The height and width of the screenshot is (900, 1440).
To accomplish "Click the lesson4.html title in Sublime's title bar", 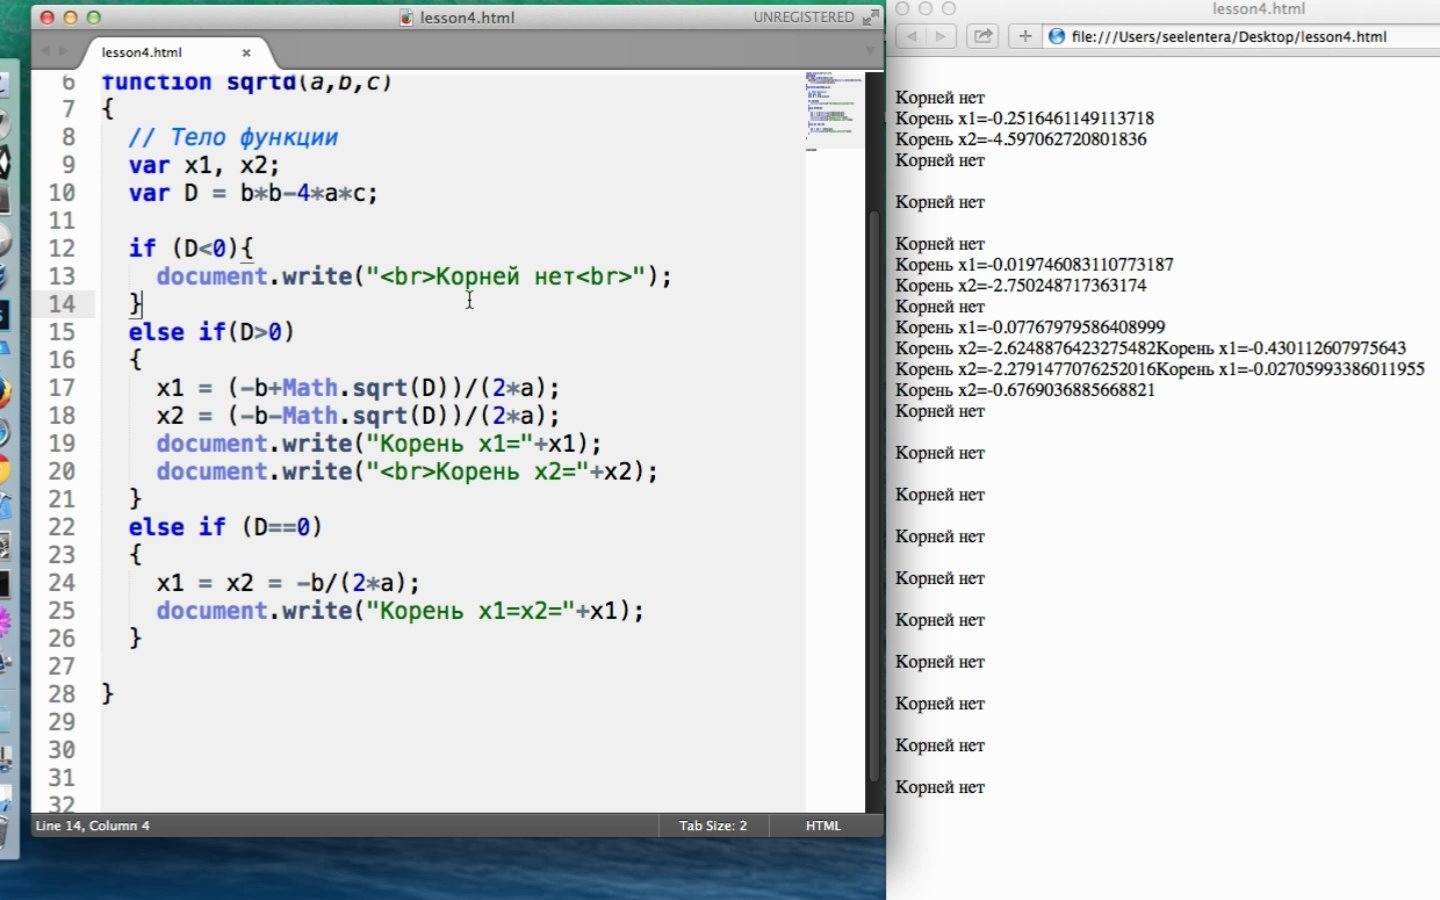I will (467, 17).
